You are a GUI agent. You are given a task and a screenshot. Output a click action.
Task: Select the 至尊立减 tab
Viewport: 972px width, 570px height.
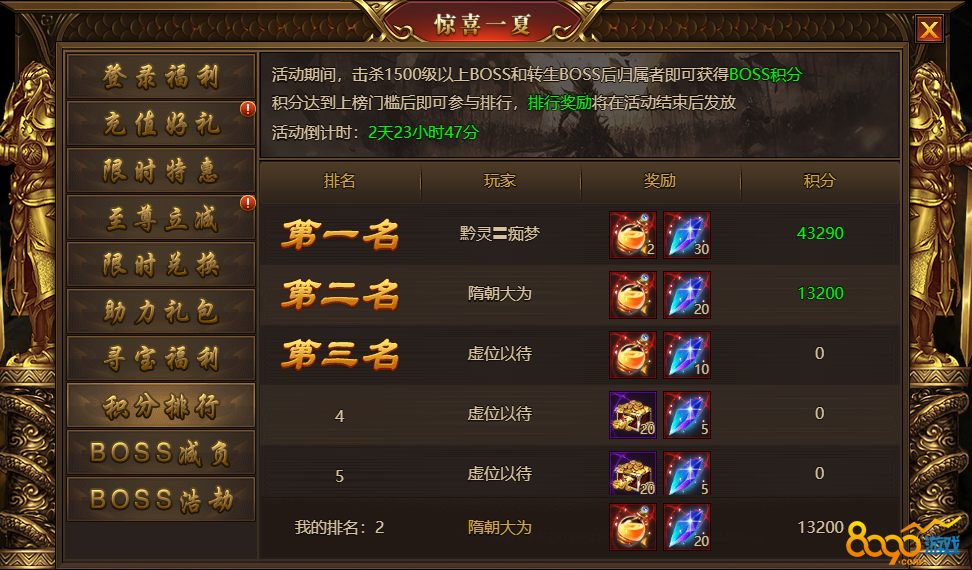point(161,217)
